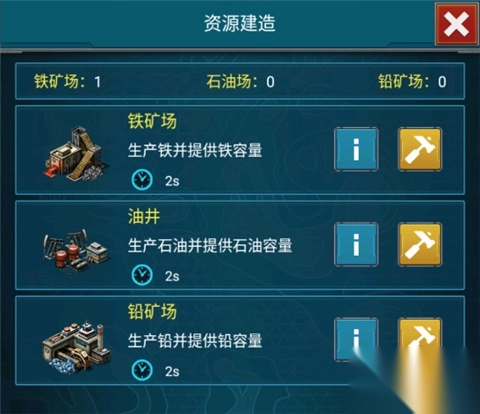Viewport: 480px width, 414px height.
Task: Click the 铁矿场: 1 counter
Action: click(x=67, y=82)
